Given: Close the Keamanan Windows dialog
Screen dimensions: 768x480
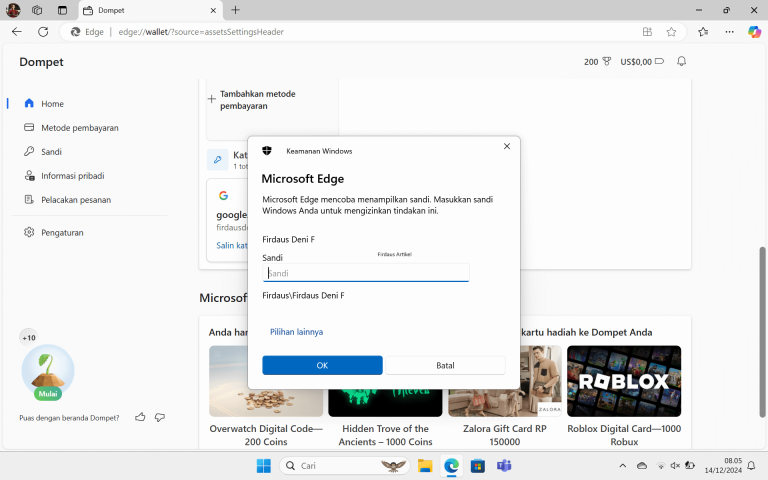Looking at the screenshot, I should (507, 146).
